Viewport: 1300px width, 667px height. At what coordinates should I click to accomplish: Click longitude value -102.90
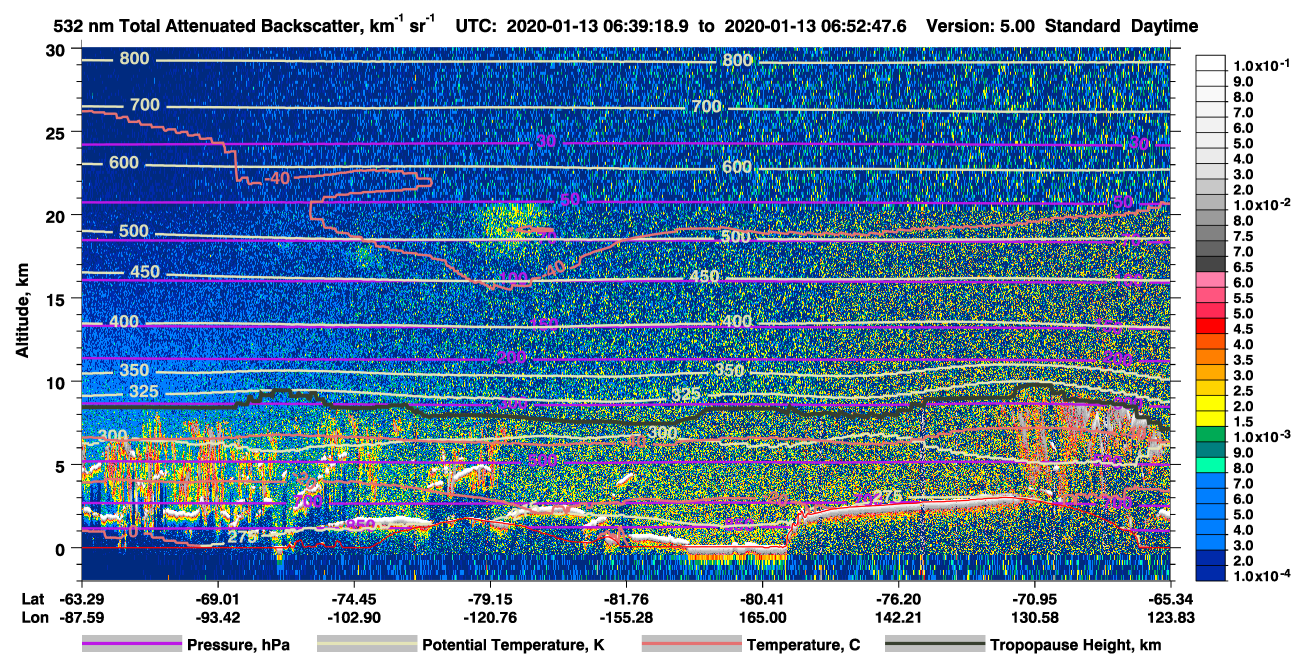coord(353,617)
